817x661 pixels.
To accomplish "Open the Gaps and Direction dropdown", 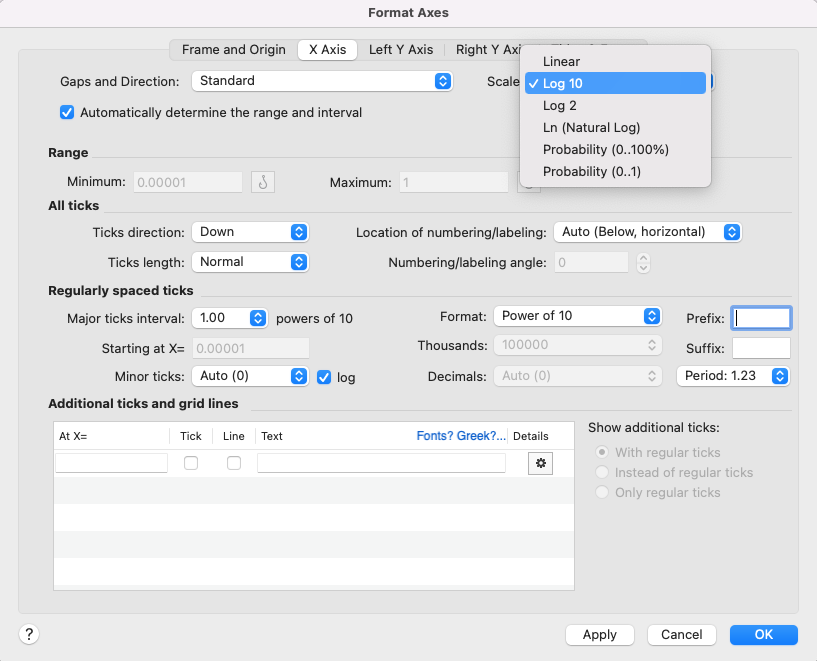I will pyautogui.click(x=321, y=81).
